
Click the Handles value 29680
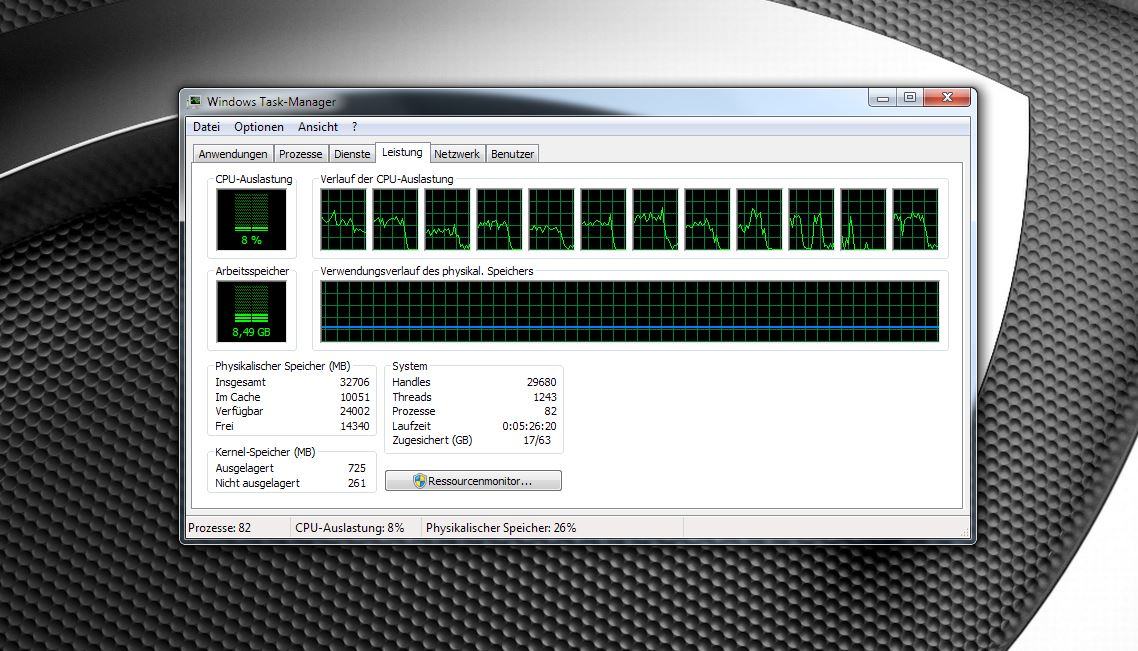(x=541, y=382)
